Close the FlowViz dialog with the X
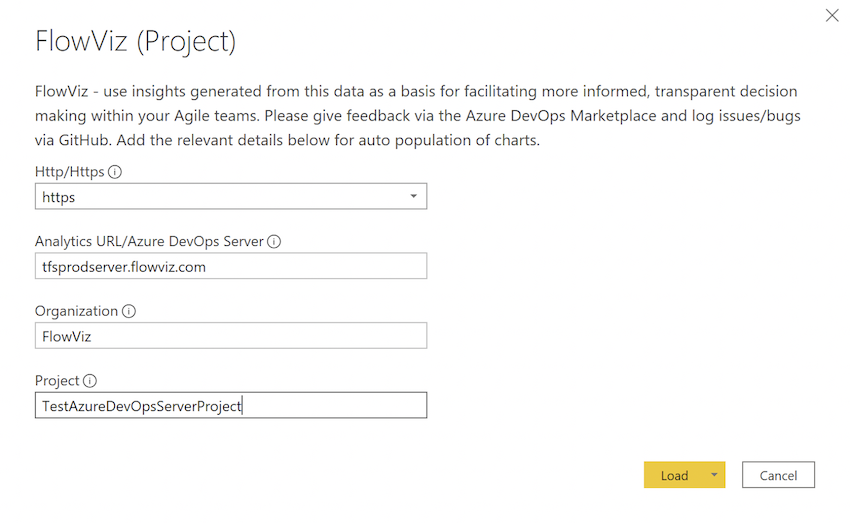850x523 pixels. pos(831,15)
